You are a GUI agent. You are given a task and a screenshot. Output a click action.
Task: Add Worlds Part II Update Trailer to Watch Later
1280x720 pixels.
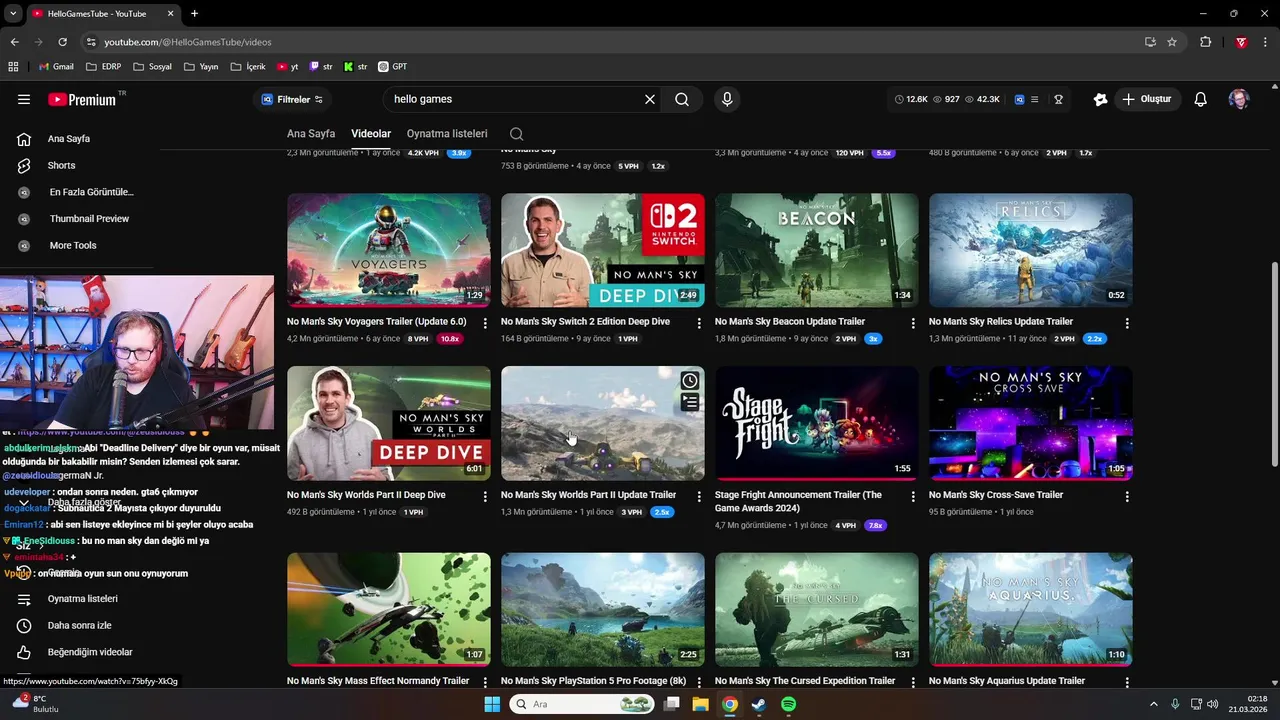690,381
